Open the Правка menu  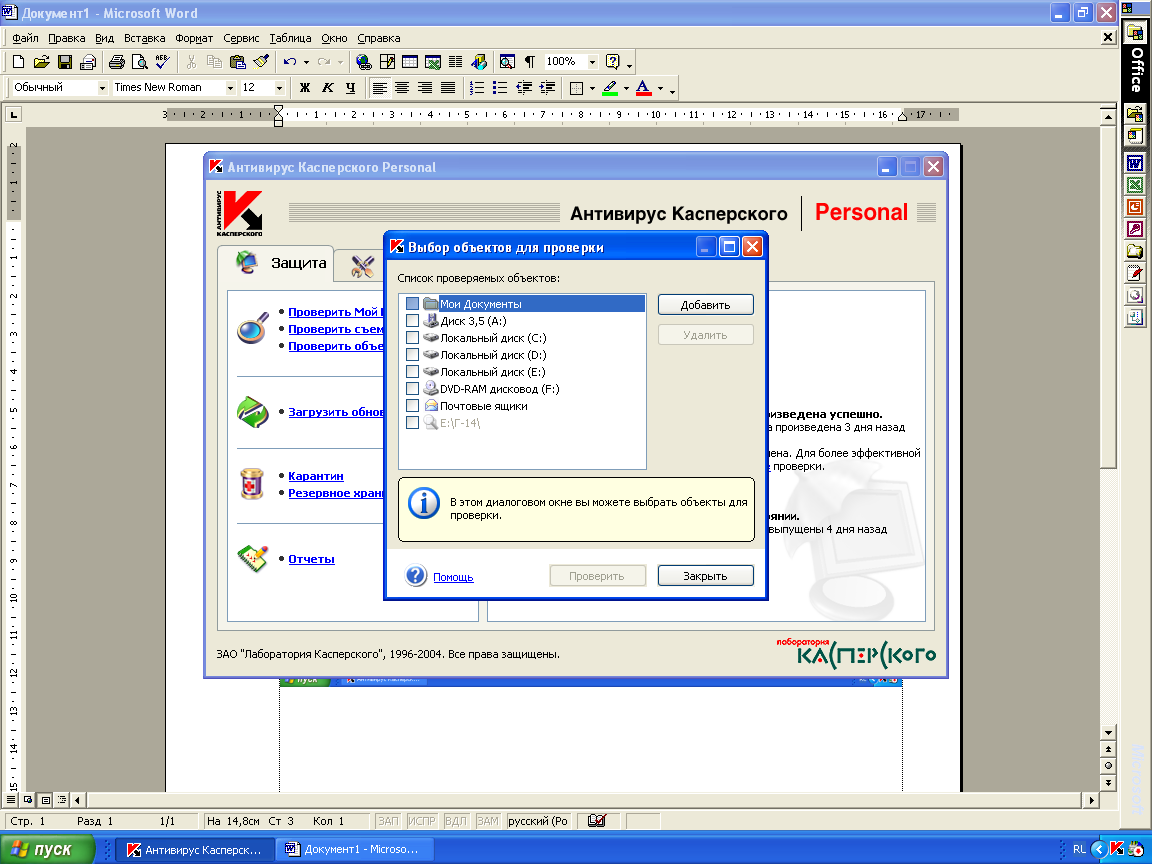click(x=67, y=38)
